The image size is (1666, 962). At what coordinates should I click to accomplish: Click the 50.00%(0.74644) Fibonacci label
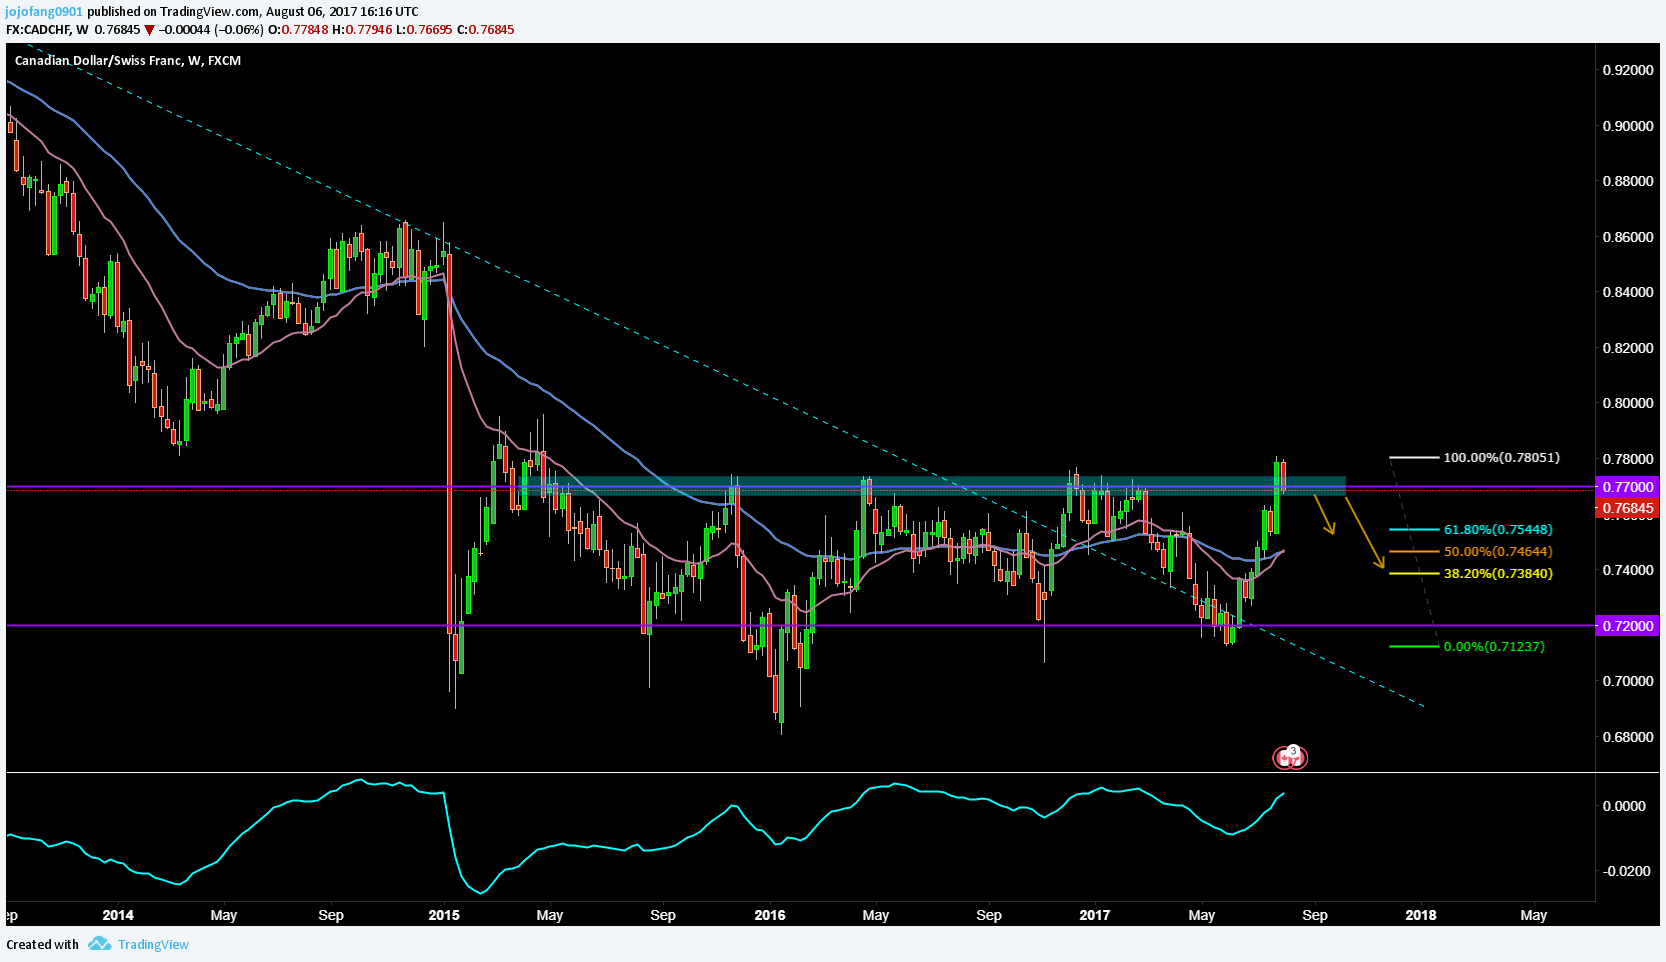[1498, 551]
